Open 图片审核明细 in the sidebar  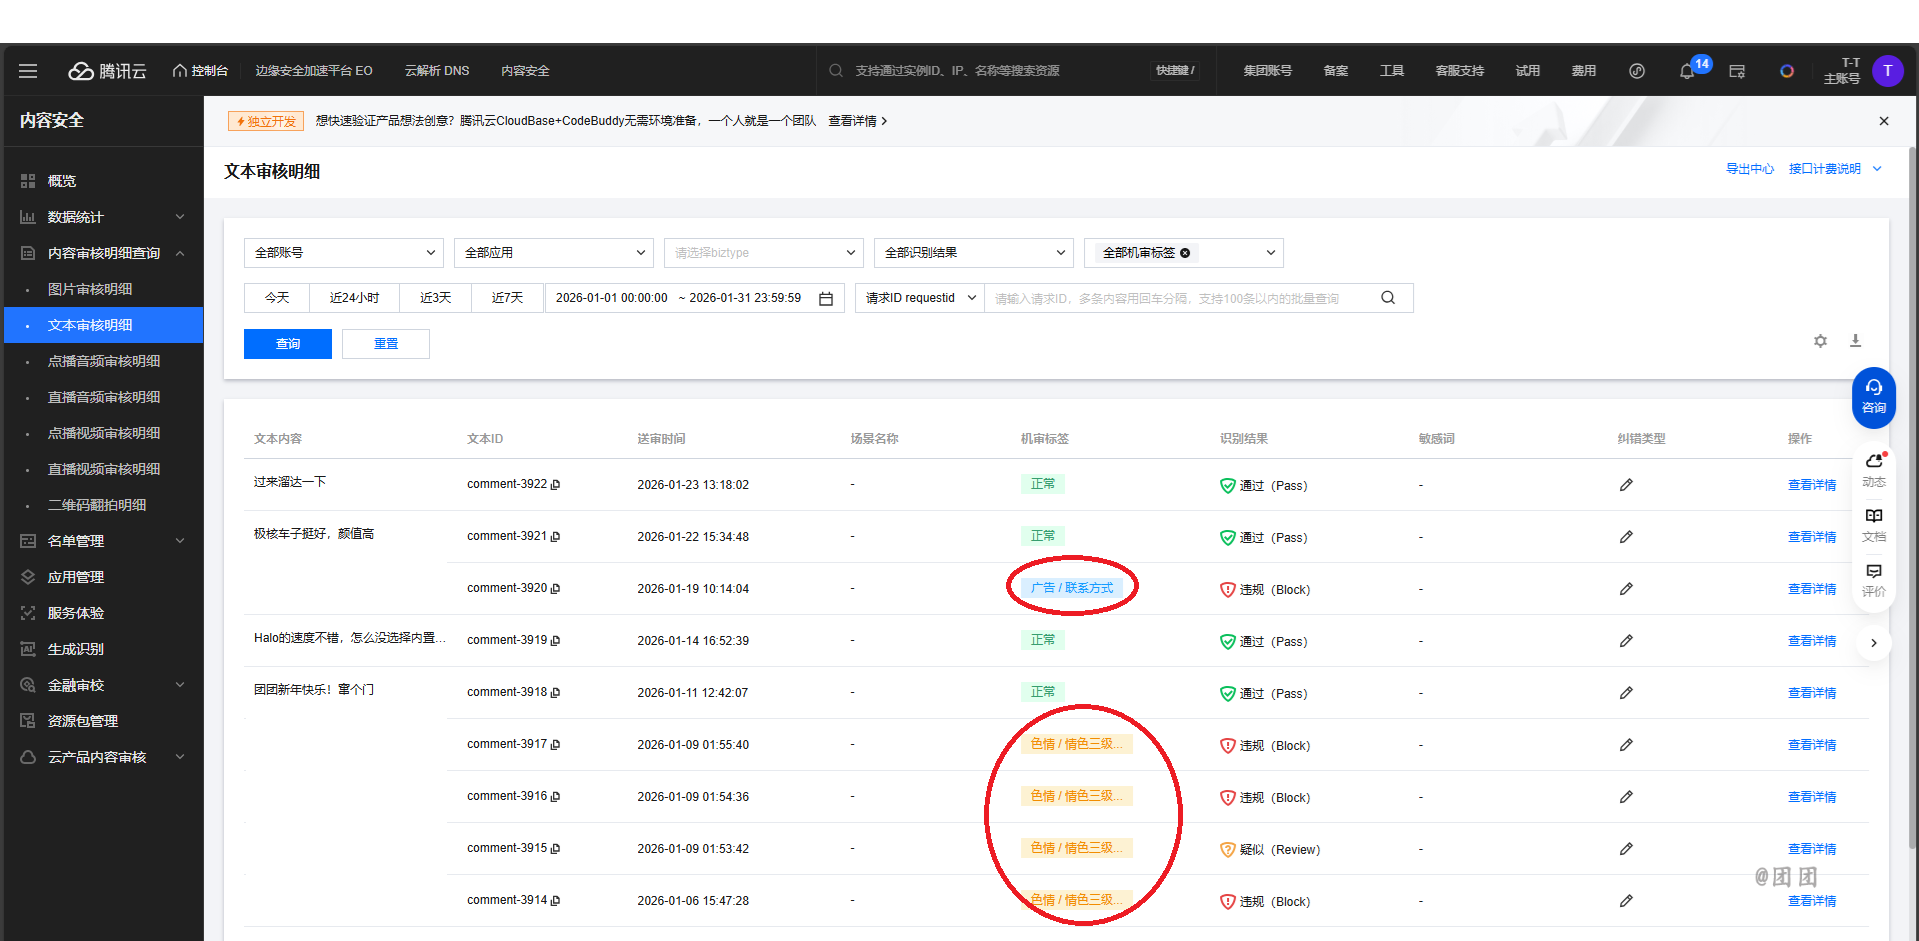(90, 289)
